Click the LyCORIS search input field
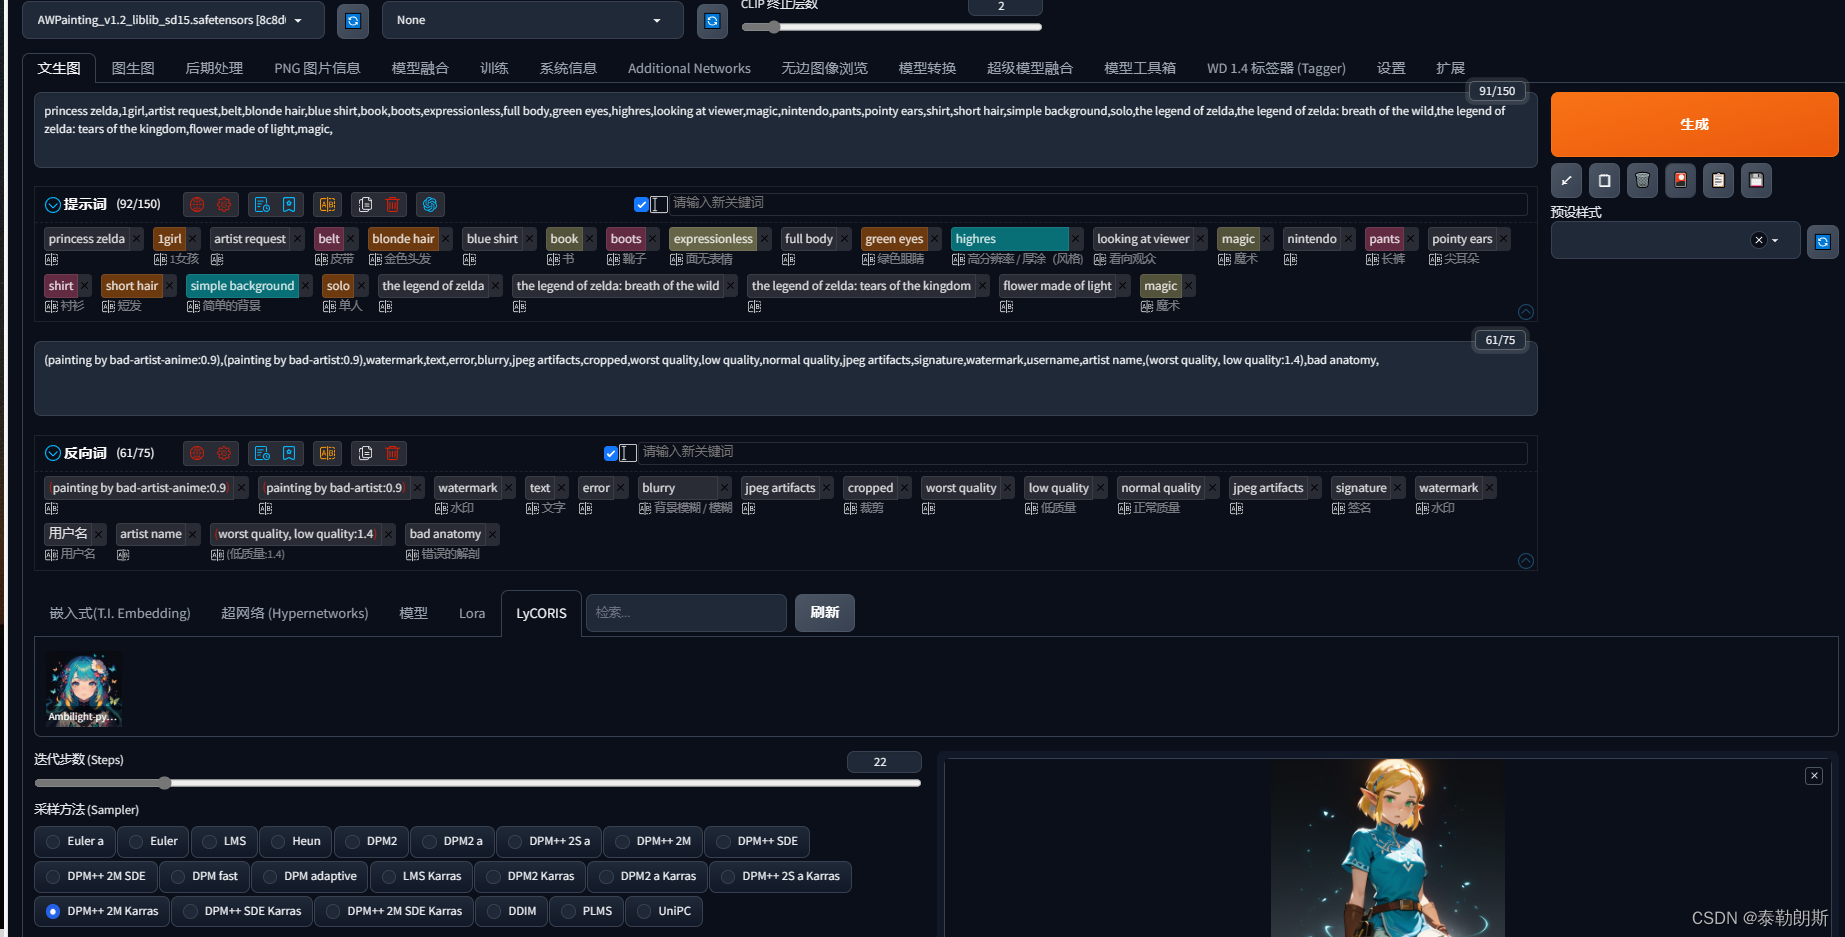 click(686, 613)
